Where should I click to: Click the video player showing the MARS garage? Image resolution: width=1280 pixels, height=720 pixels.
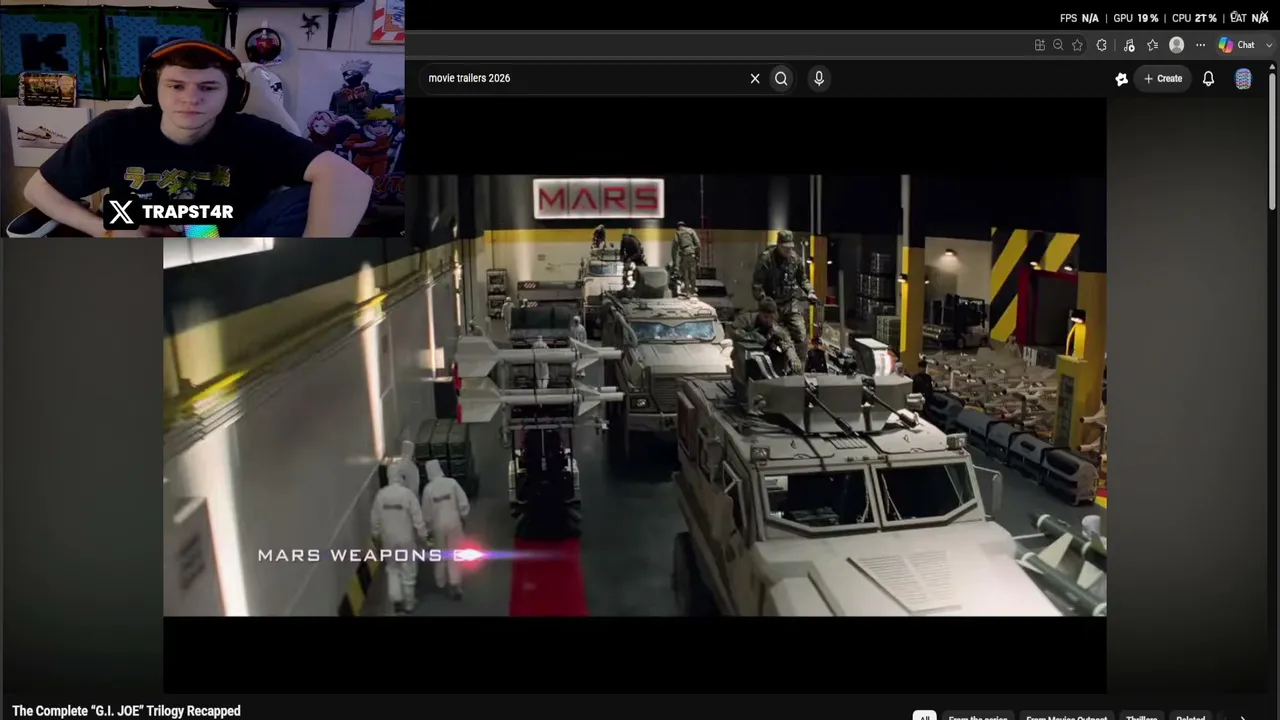coord(635,396)
